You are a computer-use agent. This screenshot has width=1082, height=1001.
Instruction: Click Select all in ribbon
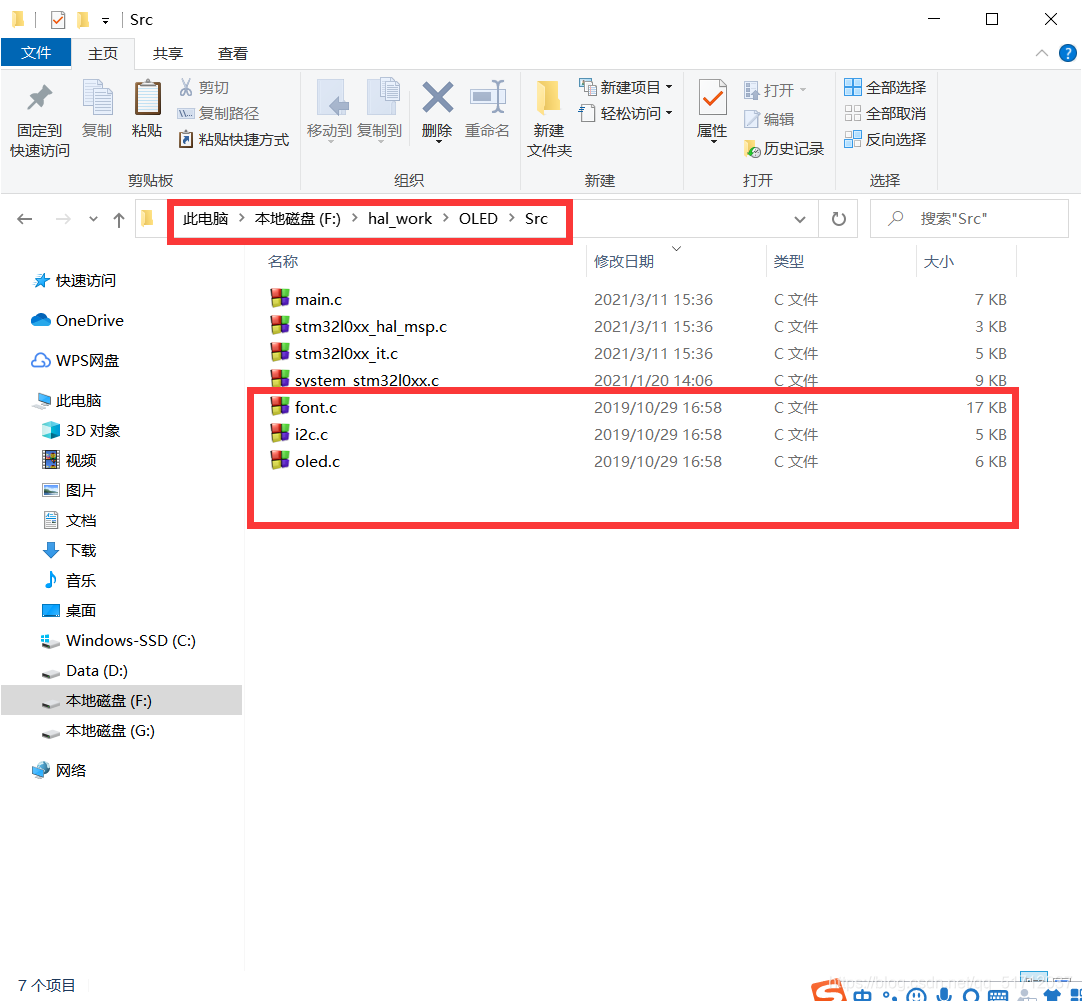pos(885,88)
